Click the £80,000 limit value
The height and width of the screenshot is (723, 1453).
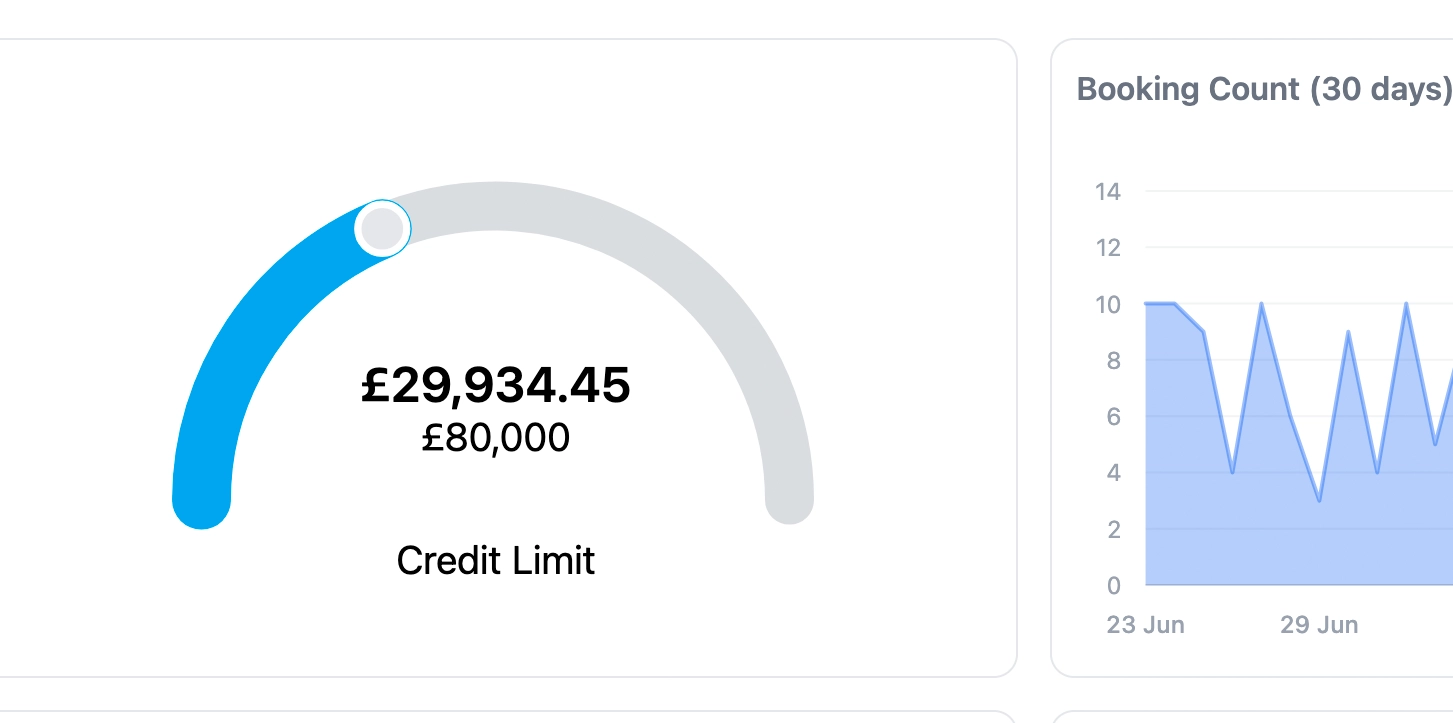point(496,438)
